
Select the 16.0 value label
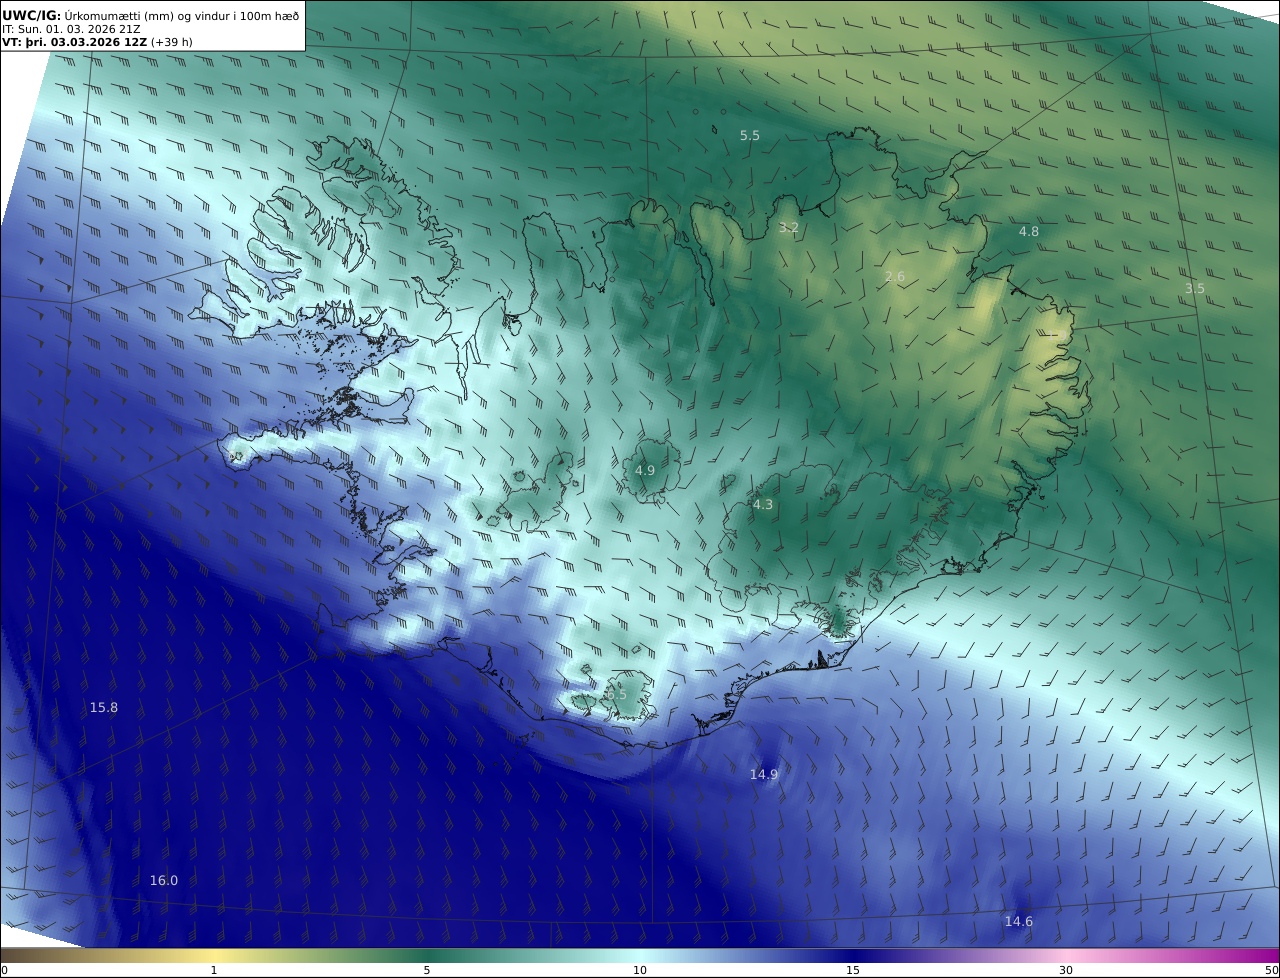[164, 880]
